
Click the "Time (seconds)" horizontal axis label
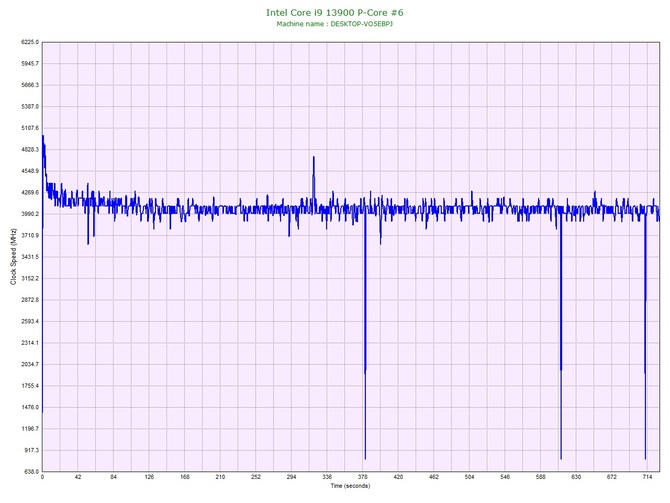click(350, 486)
